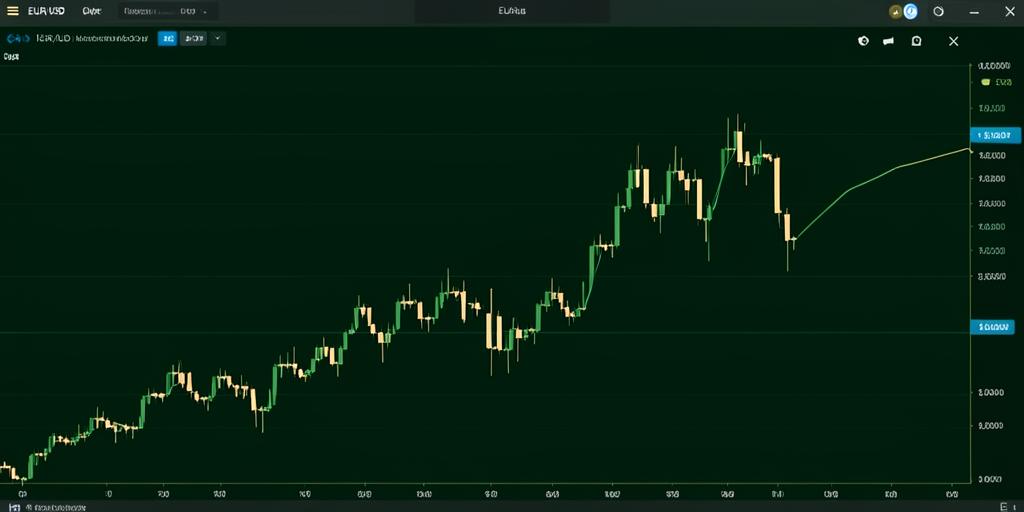The image size is (1024, 512).
Task: Click the layout icon at bottom right
Action: pos(1005,507)
